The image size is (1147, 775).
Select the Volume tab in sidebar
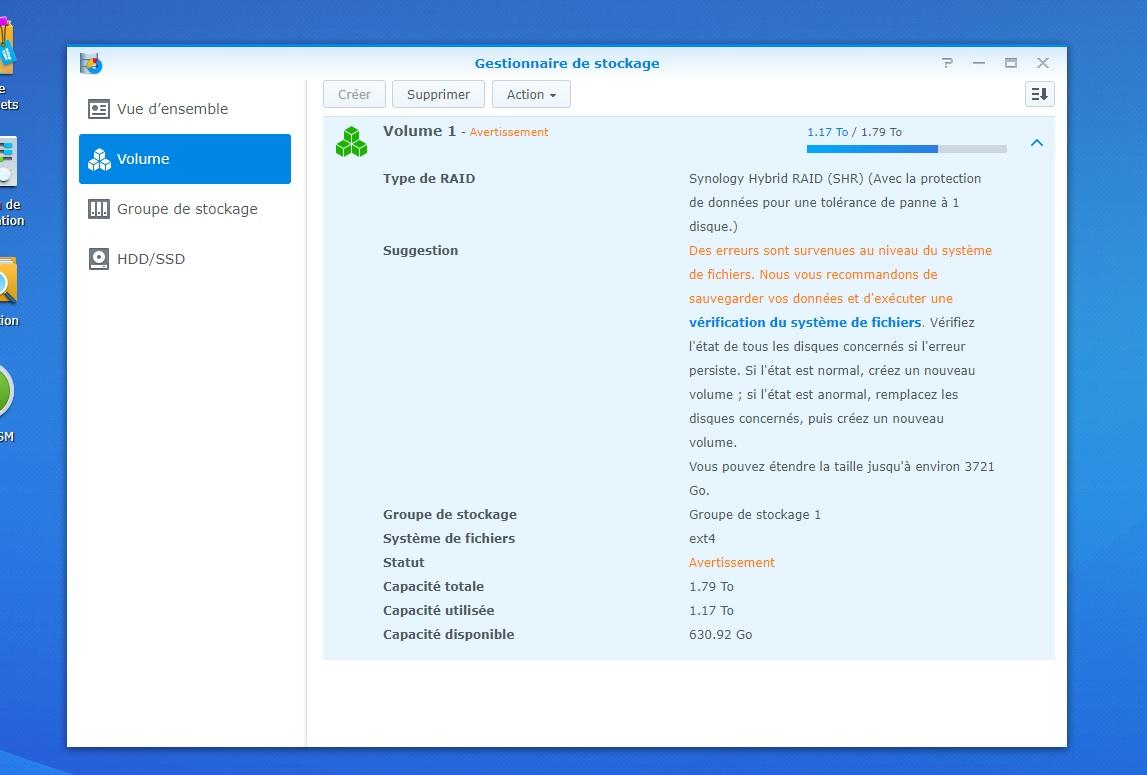coord(185,159)
